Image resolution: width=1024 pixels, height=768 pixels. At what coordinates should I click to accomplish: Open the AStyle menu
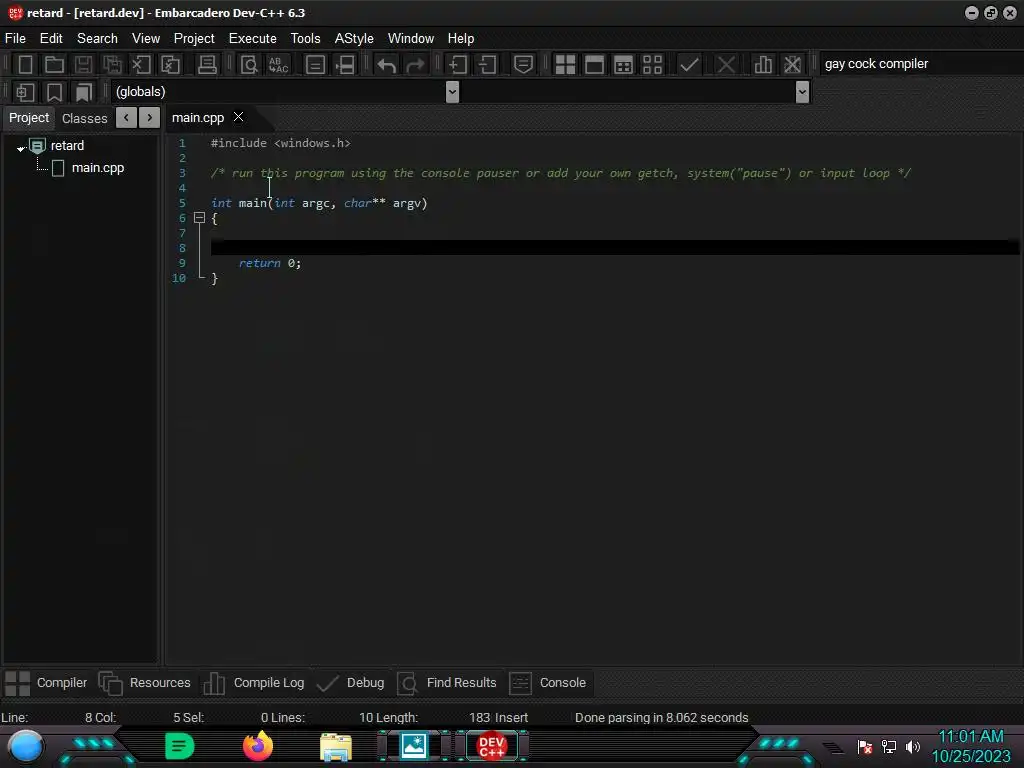pyautogui.click(x=354, y=39)
